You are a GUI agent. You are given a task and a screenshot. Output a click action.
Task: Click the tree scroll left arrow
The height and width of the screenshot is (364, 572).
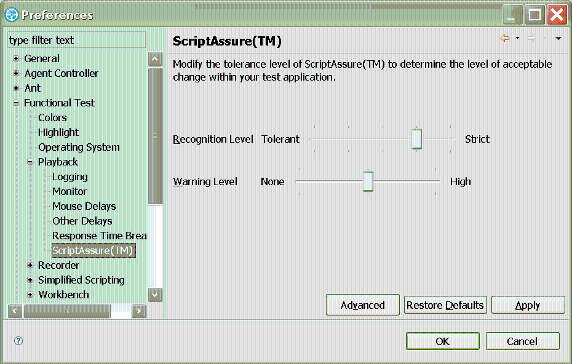tap(15, 311)
